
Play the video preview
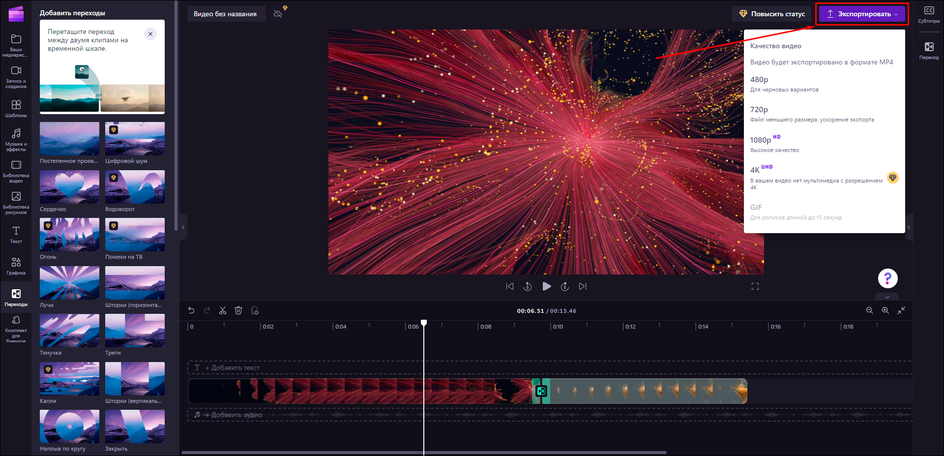coord(547,287)
